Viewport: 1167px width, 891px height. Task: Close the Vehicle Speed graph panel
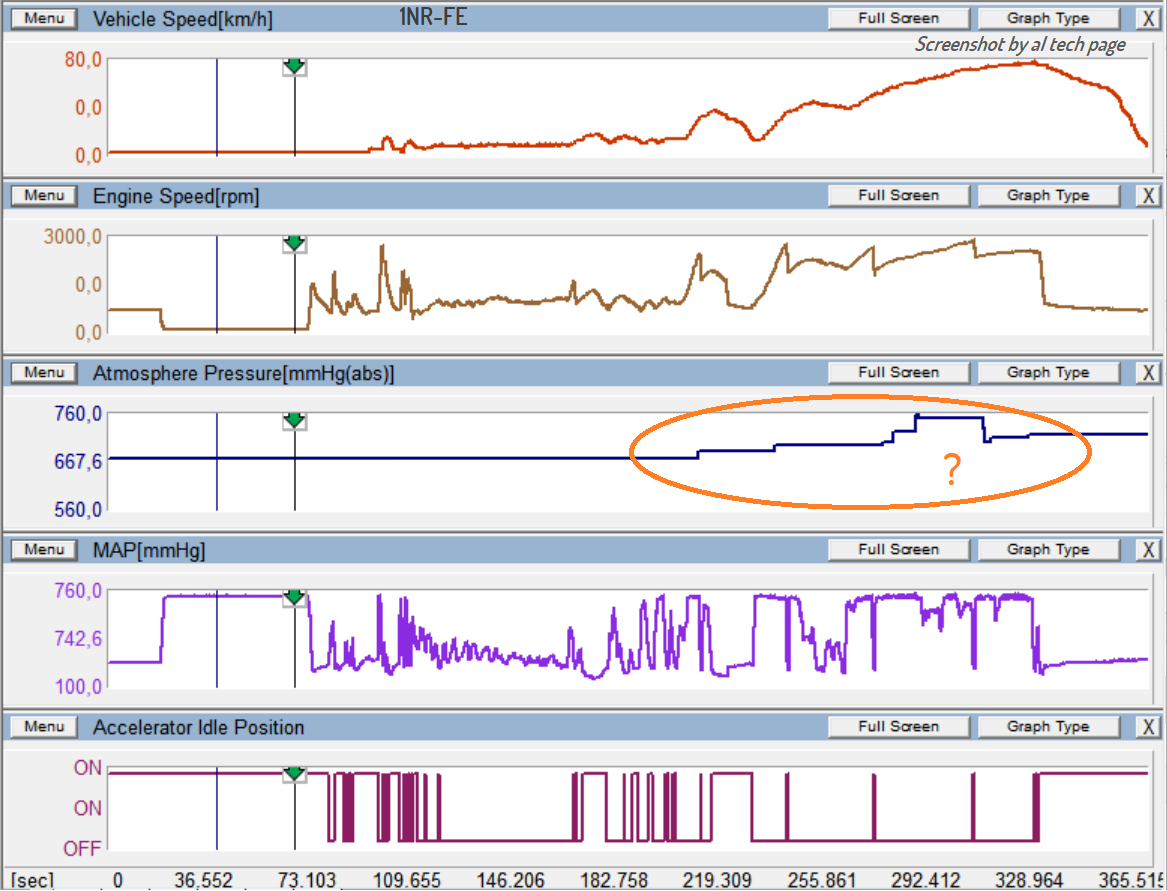1149,18
